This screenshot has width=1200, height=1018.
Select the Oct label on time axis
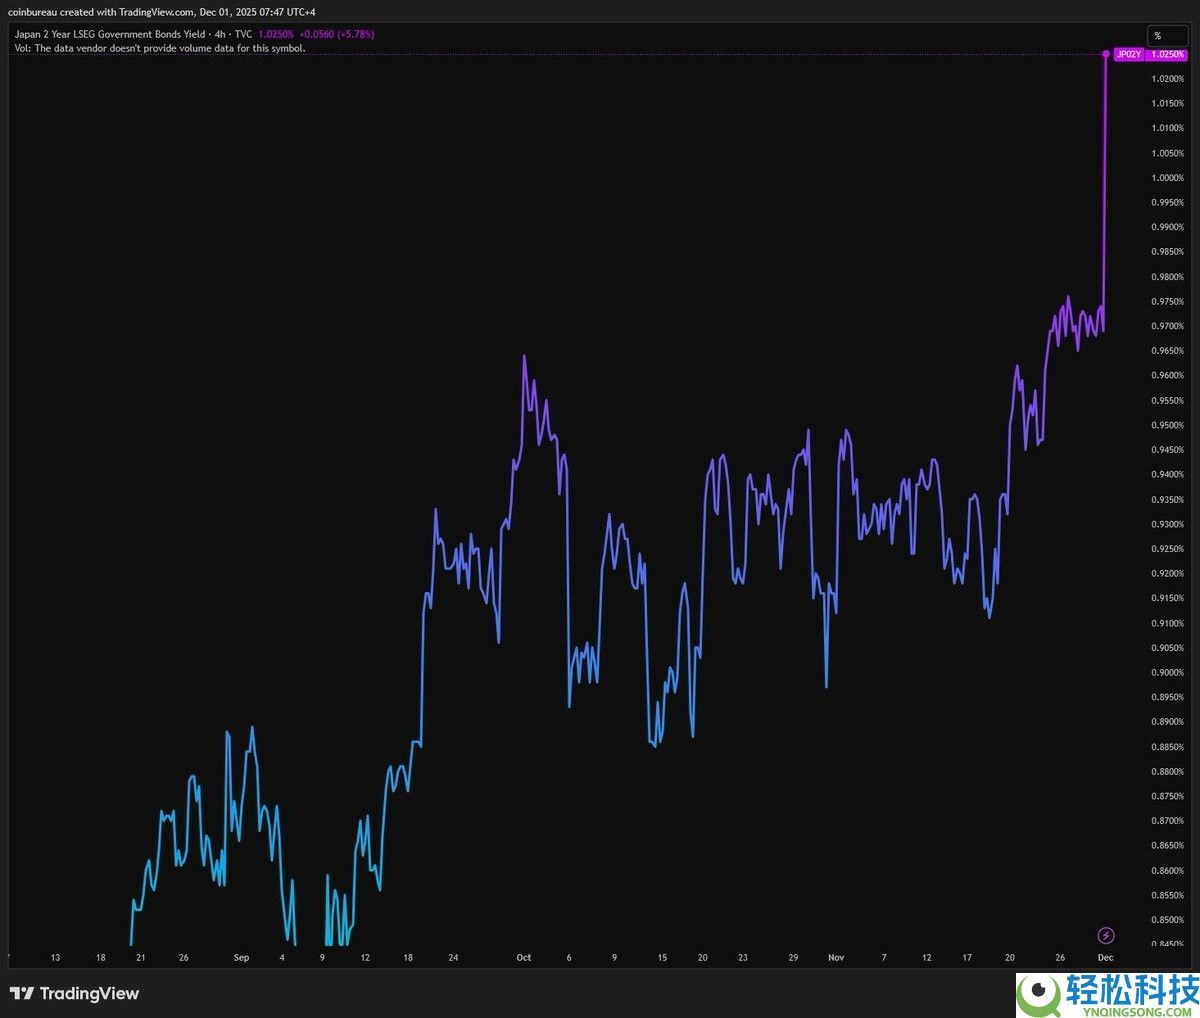523,958
